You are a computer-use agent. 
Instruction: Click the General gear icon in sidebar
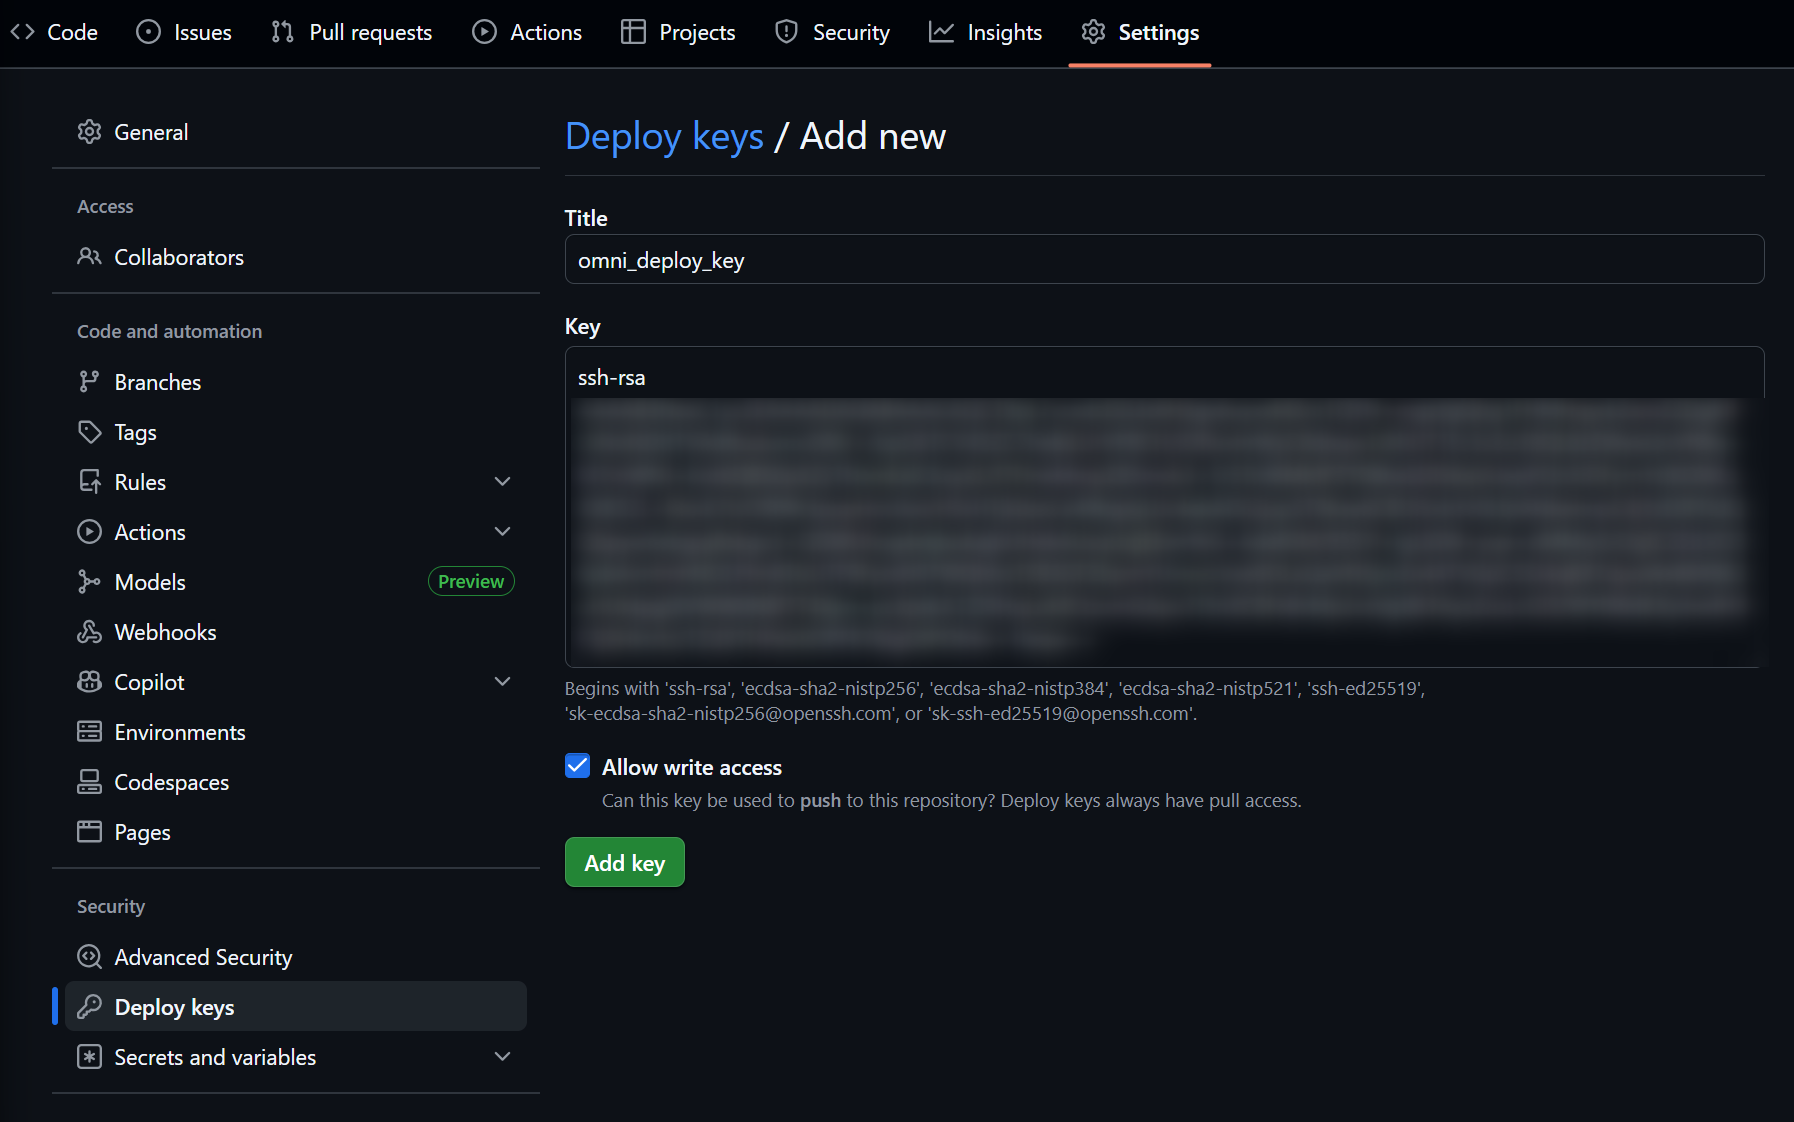coord(89,132)
